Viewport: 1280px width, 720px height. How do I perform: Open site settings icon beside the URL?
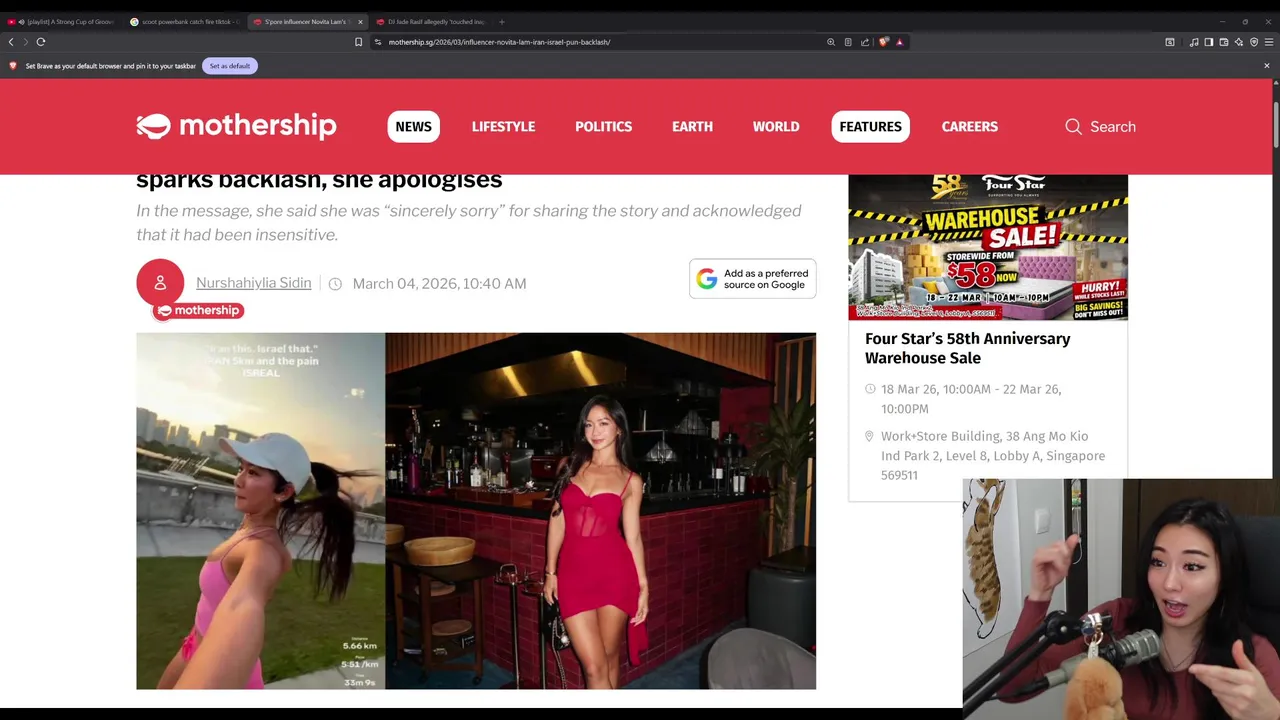(x=378, y=42)
